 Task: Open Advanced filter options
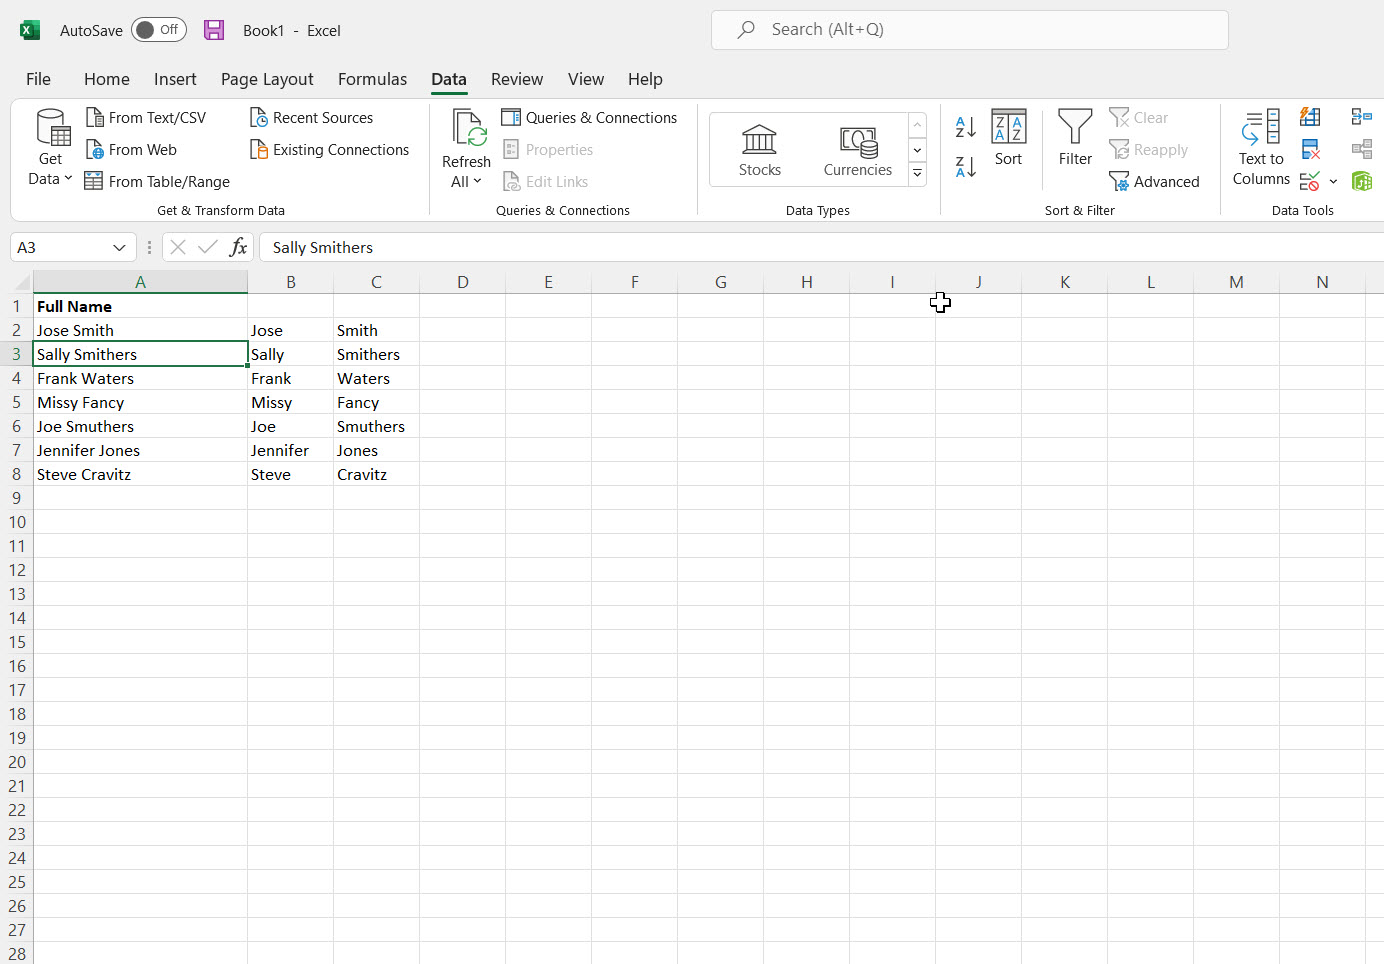1154,182
